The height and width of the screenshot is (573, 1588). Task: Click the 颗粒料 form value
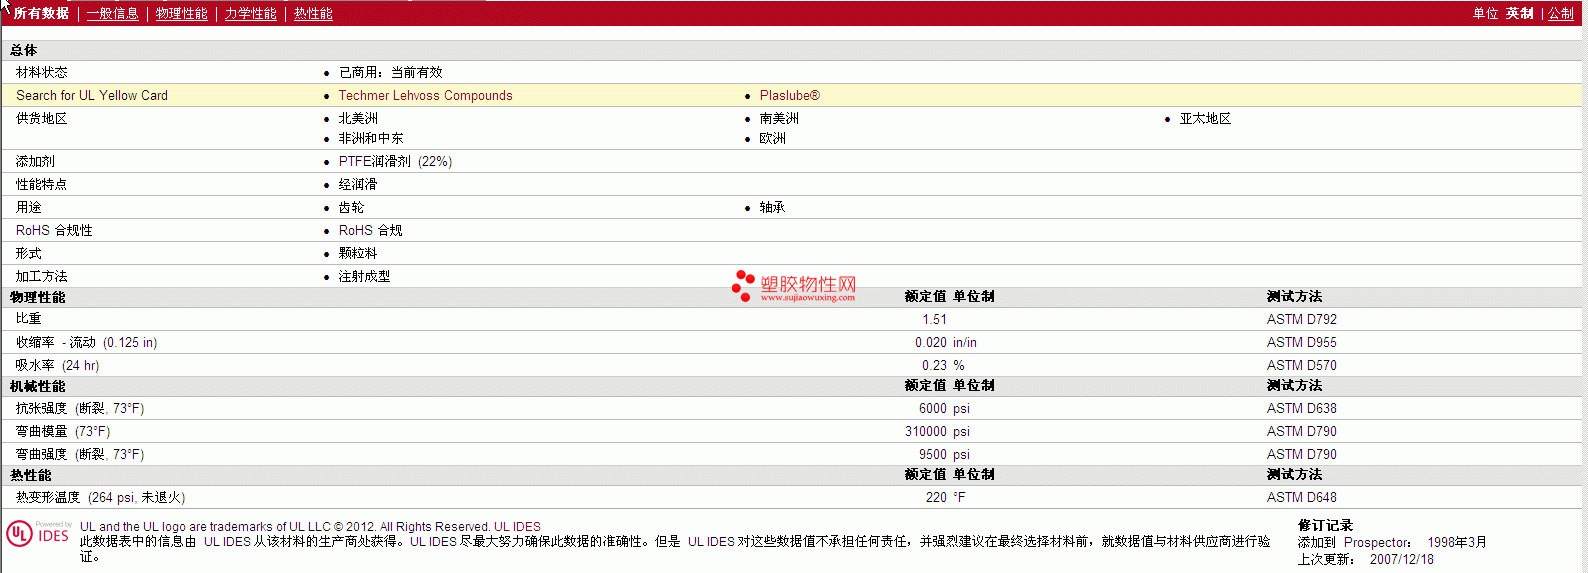pos(358,253)
